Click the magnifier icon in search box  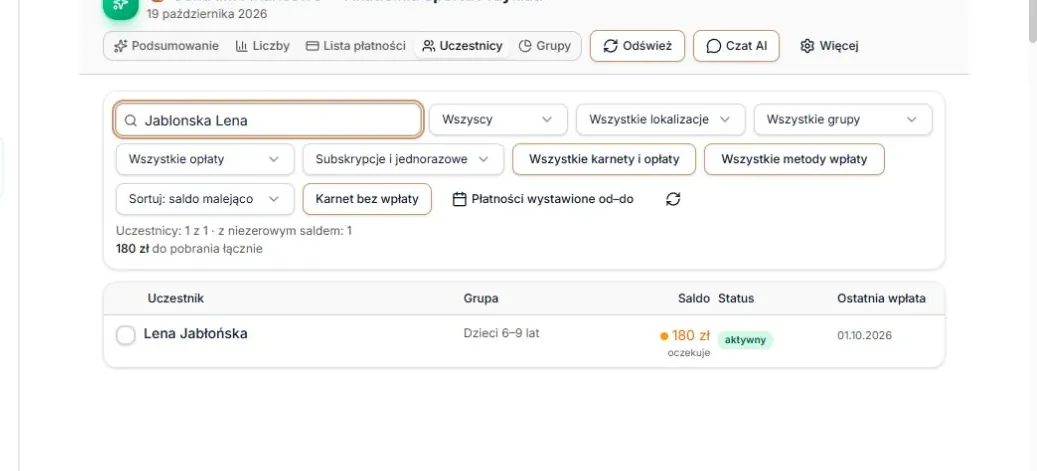point(131,120)
